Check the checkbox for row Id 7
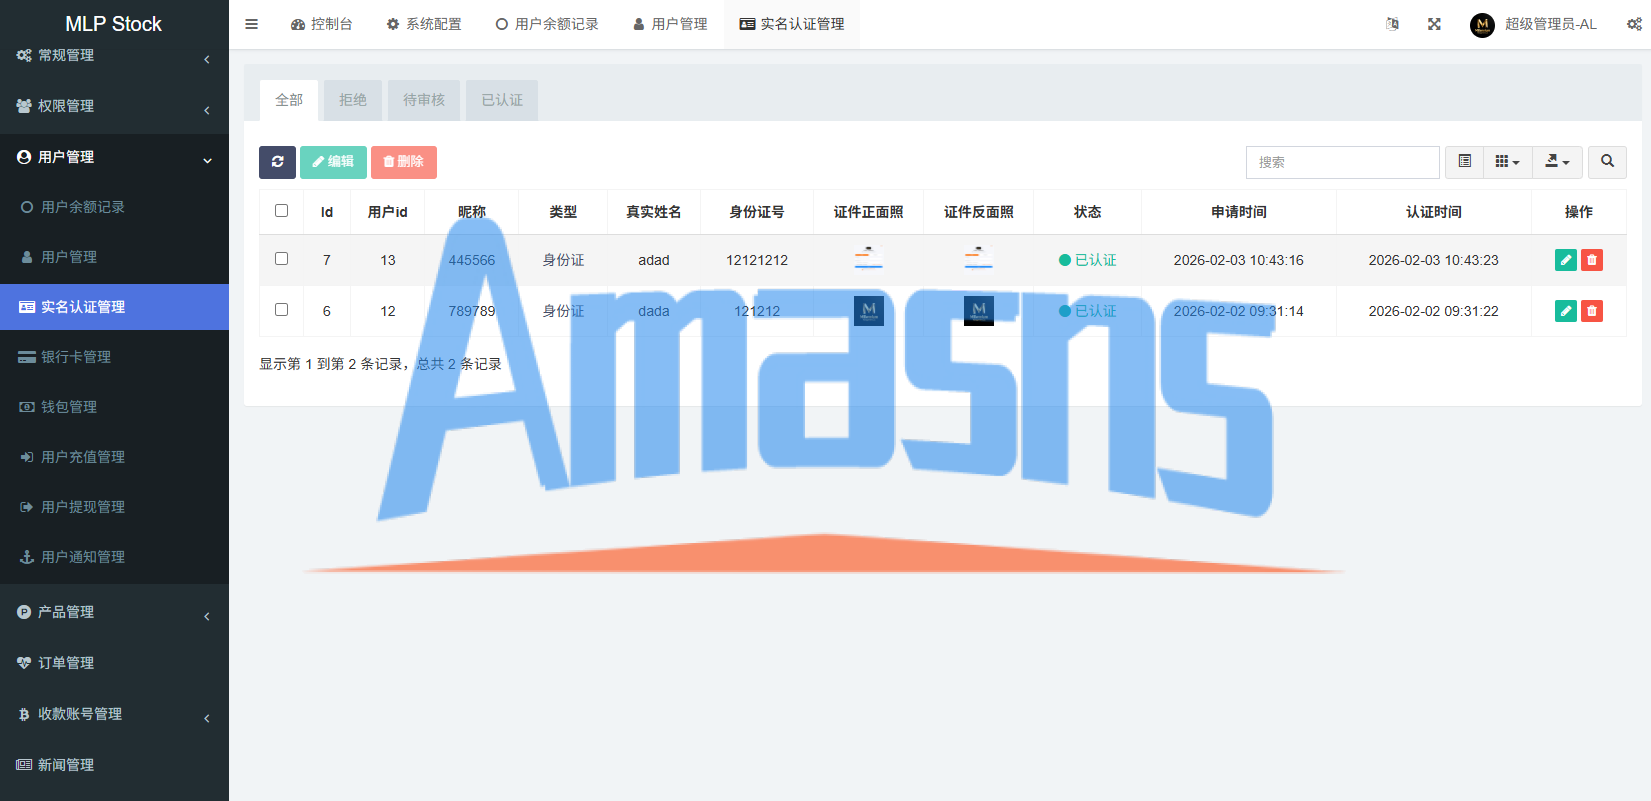Image resolution: width=1651 pixels, height=801 pixels. tap(281, 259)
